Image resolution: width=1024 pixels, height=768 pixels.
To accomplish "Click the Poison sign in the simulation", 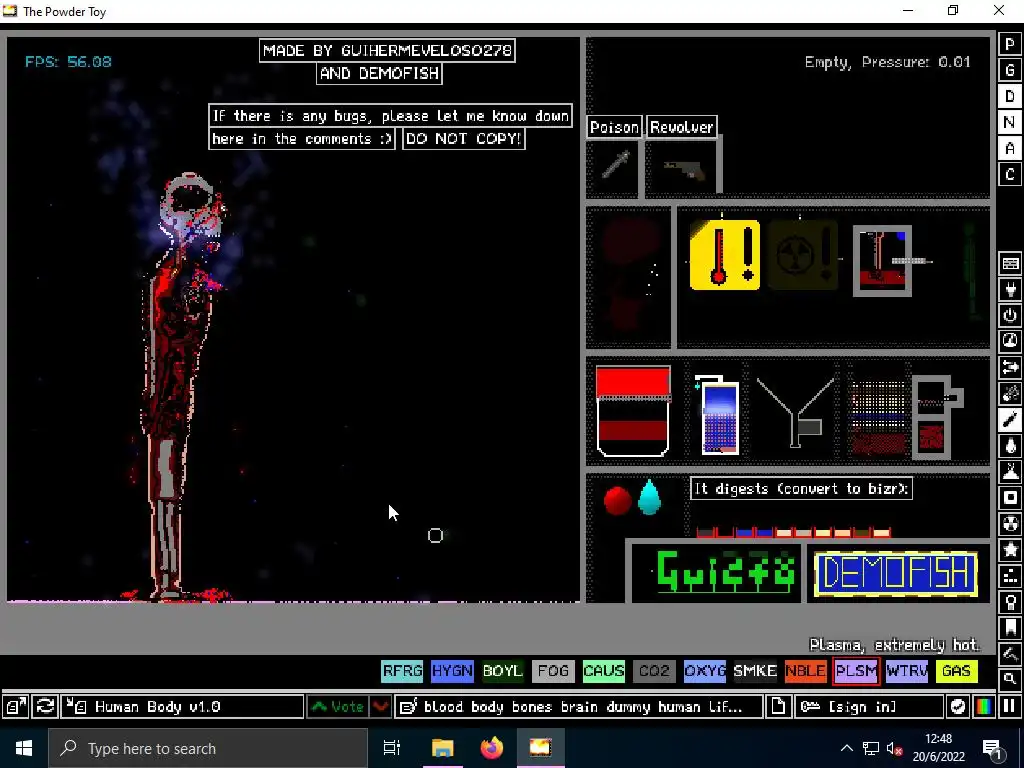I will point(614,127).
